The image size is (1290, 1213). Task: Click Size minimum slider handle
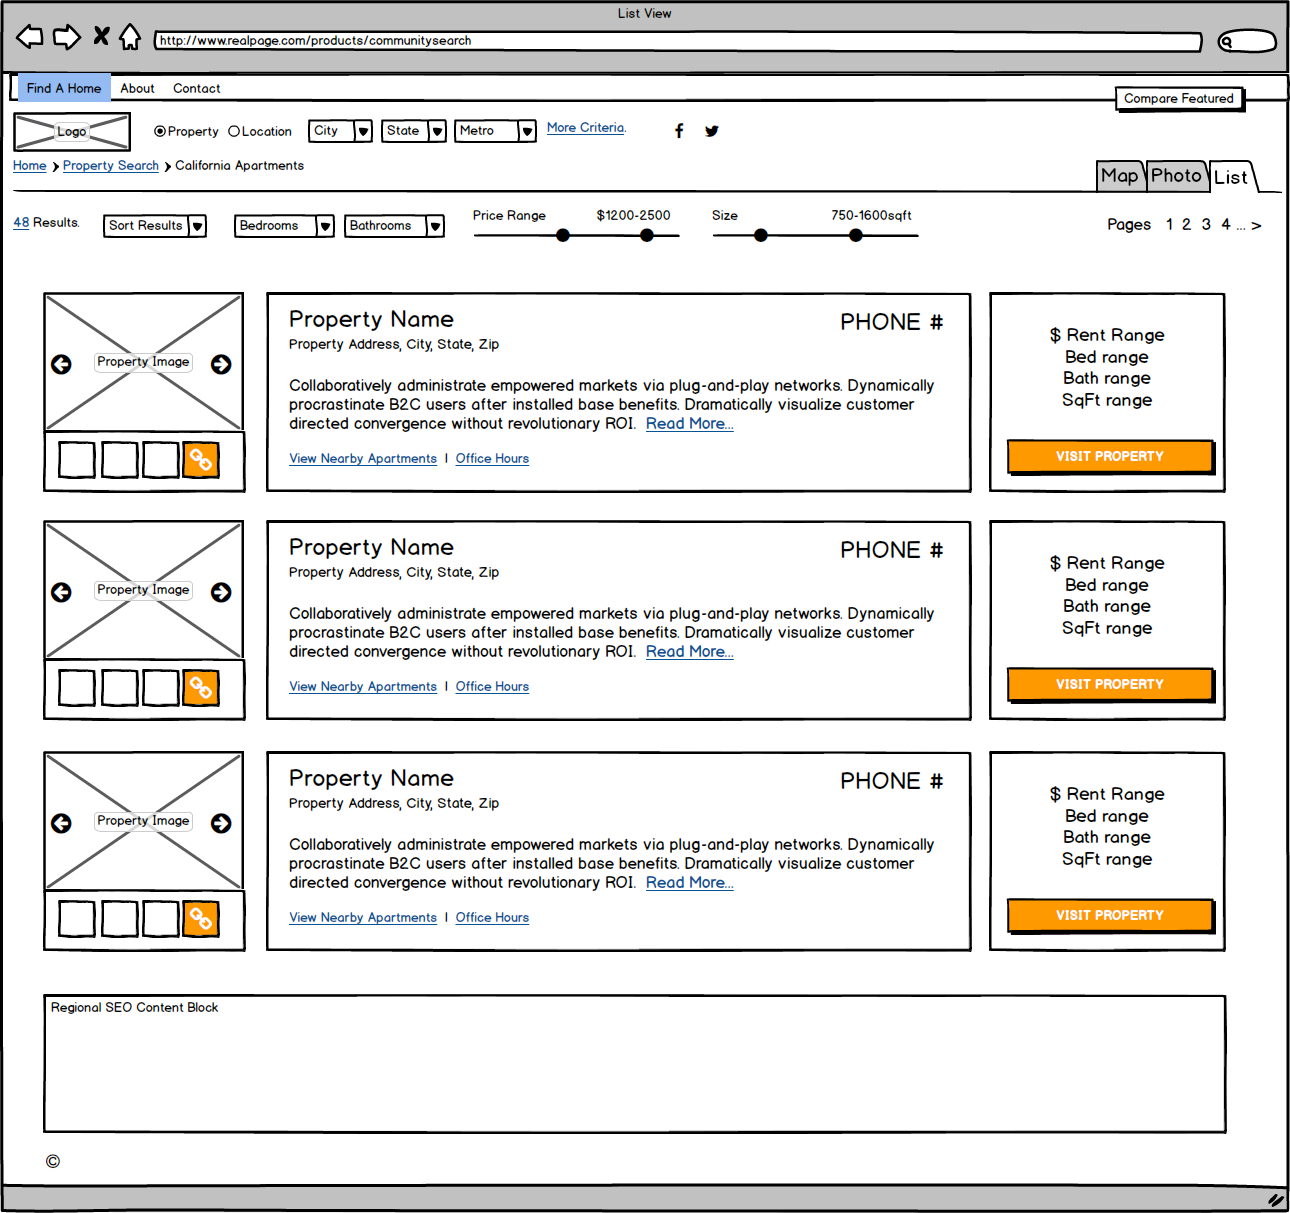(761, 236)
